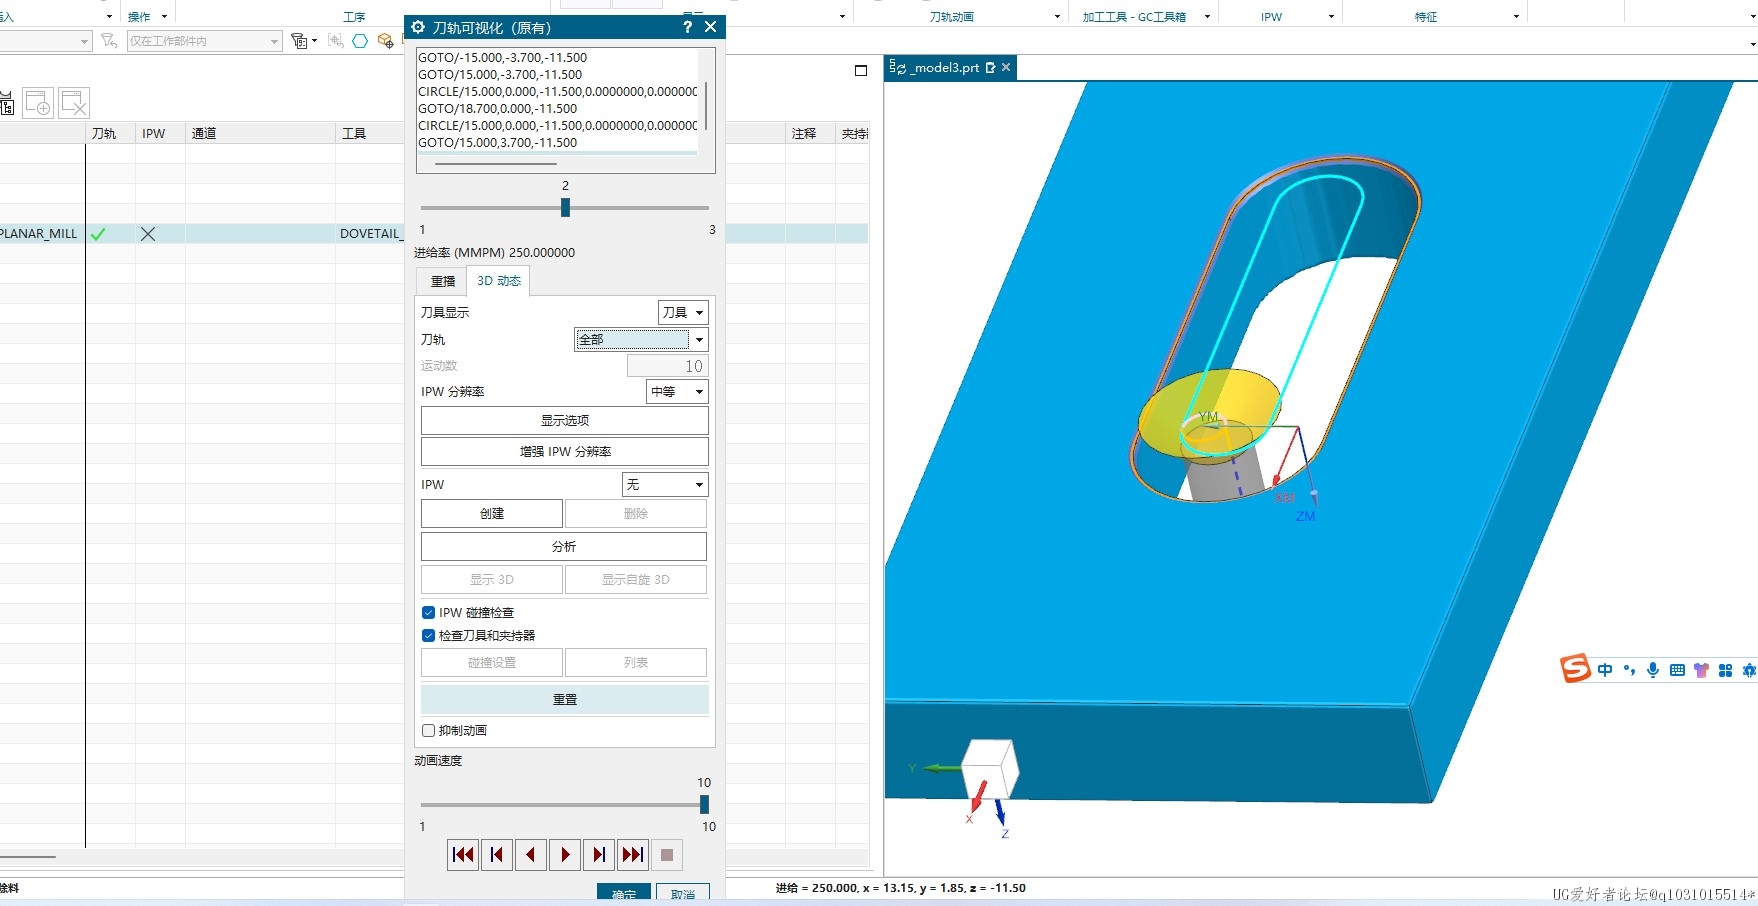Toggle Chinese input mode 中 icon
This screenshot has height=906, width=1758.
(1605, 670)
